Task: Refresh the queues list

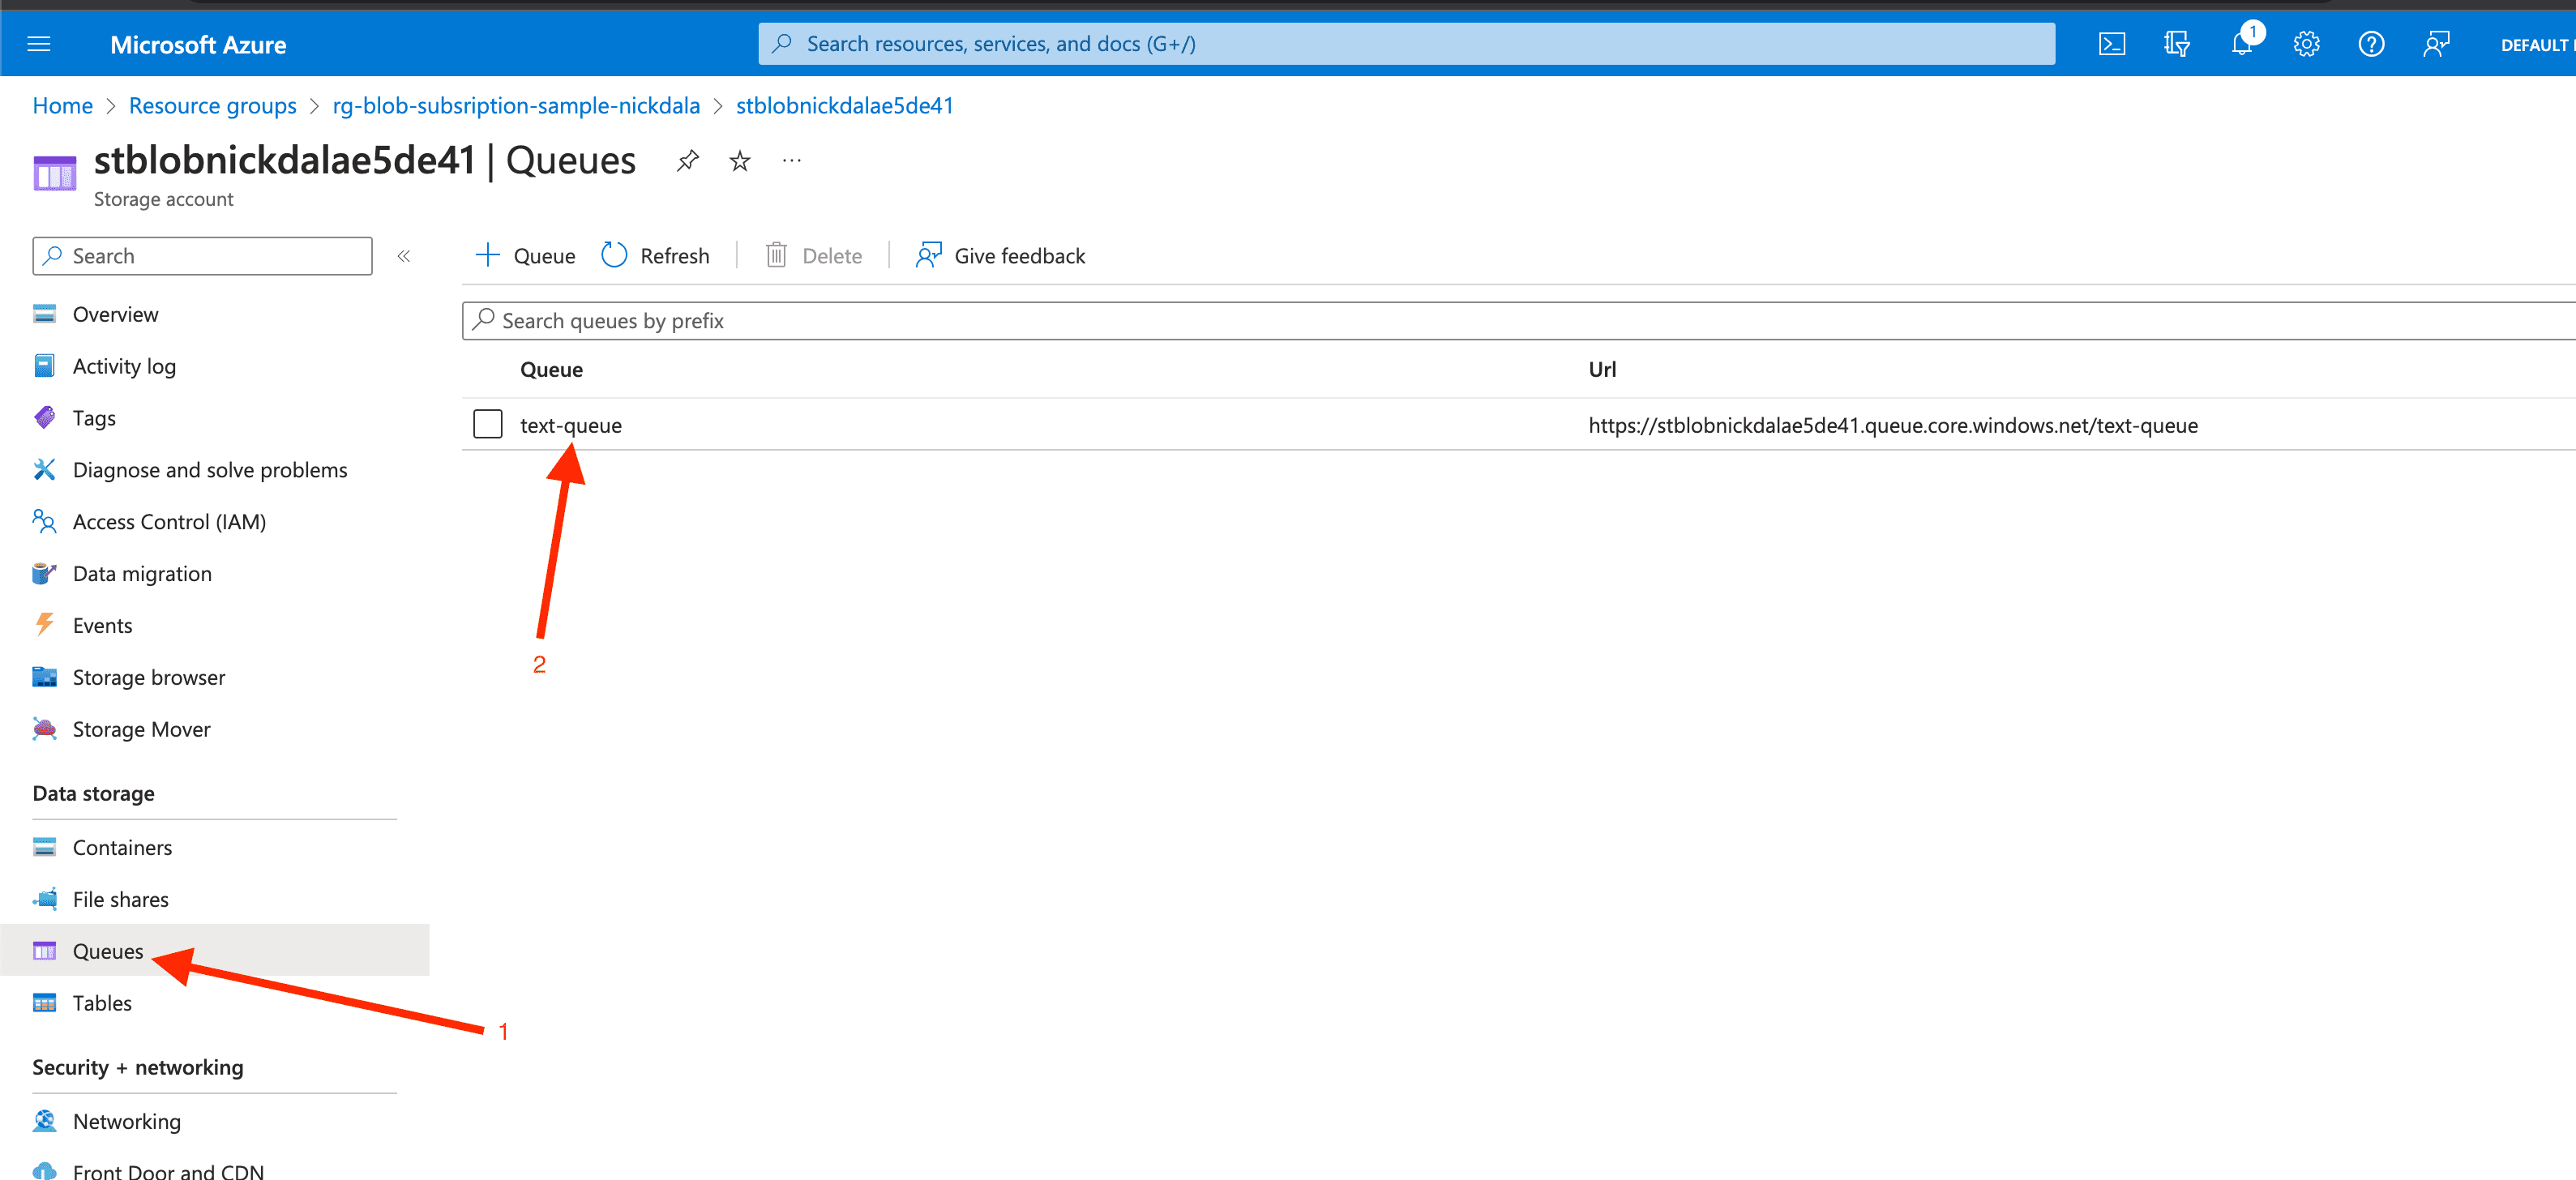Action: [x=655, y=256]
